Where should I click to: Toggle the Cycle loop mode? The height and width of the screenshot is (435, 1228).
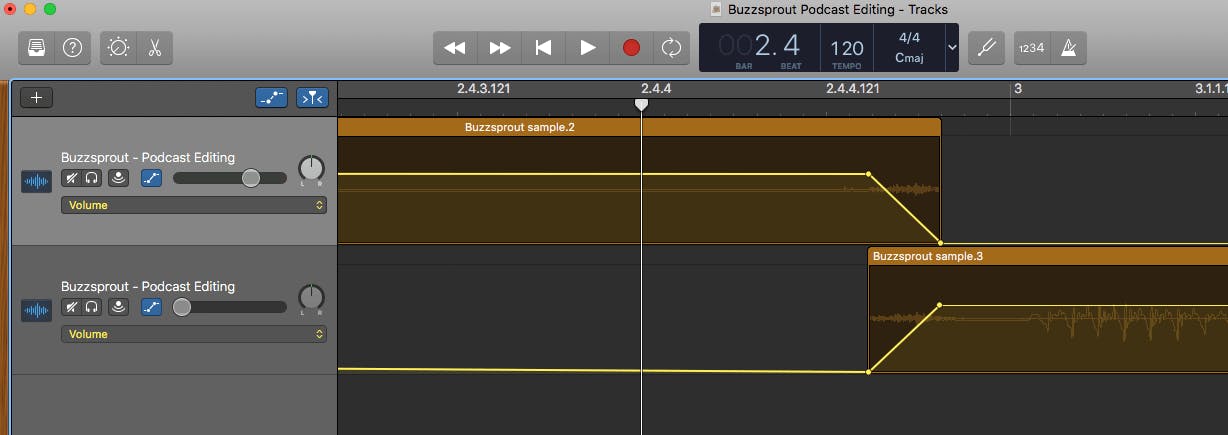pos(670,48)
